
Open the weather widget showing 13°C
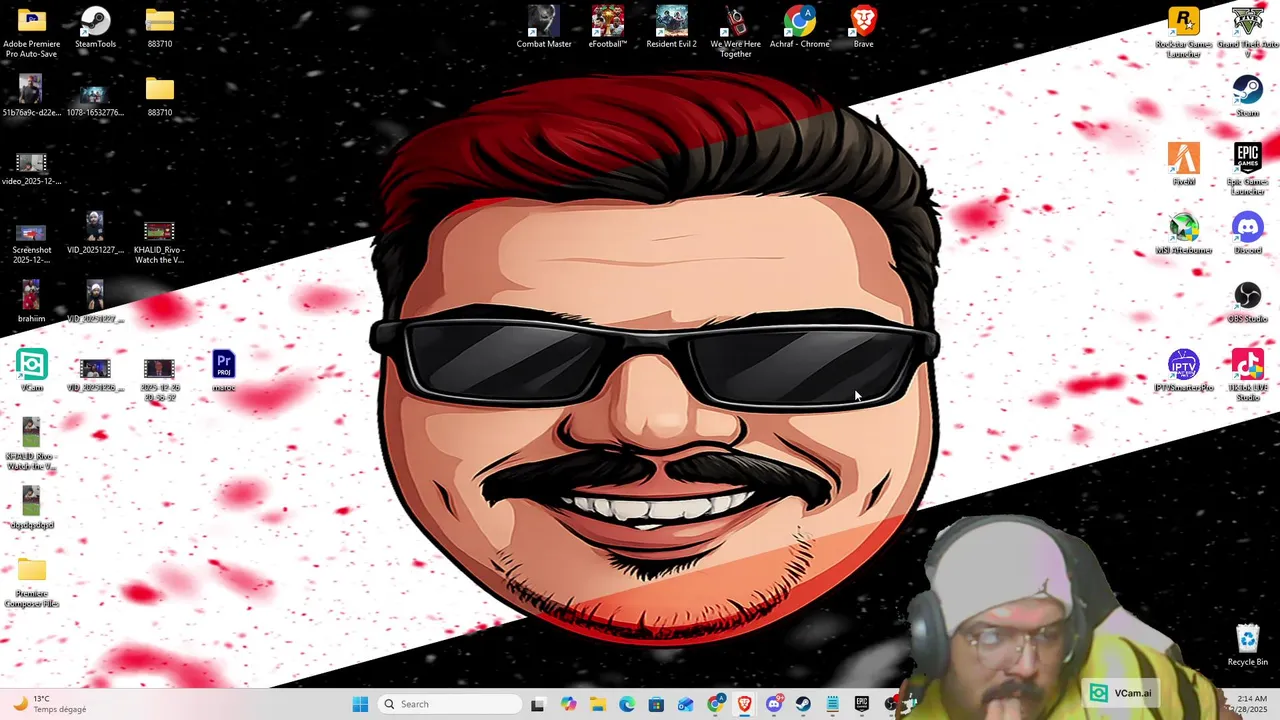[x=50, y=704]
